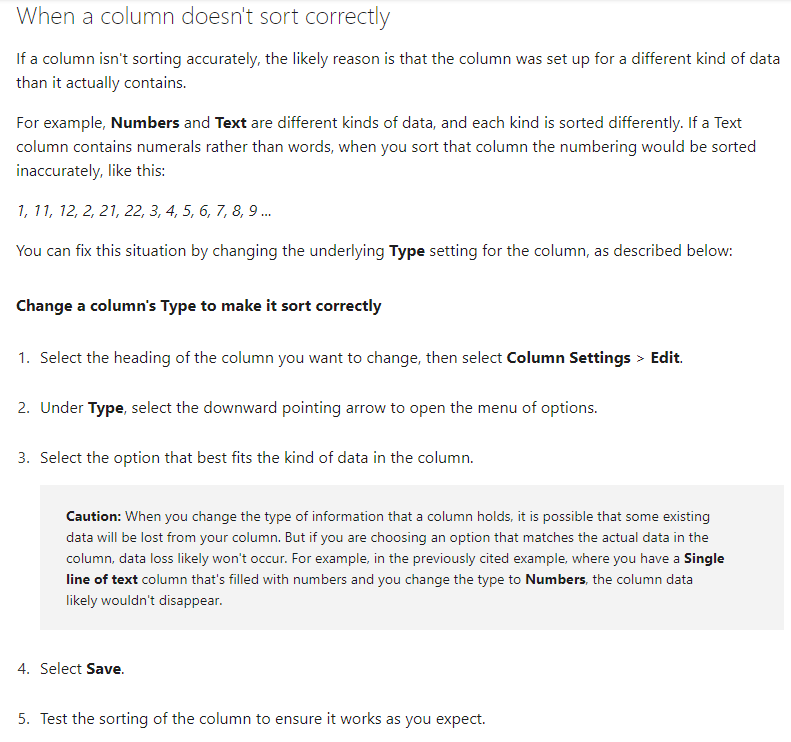Click the bold Column Settings text in step 1
This screenshot has height=742, width=791.
pos(569,358)
